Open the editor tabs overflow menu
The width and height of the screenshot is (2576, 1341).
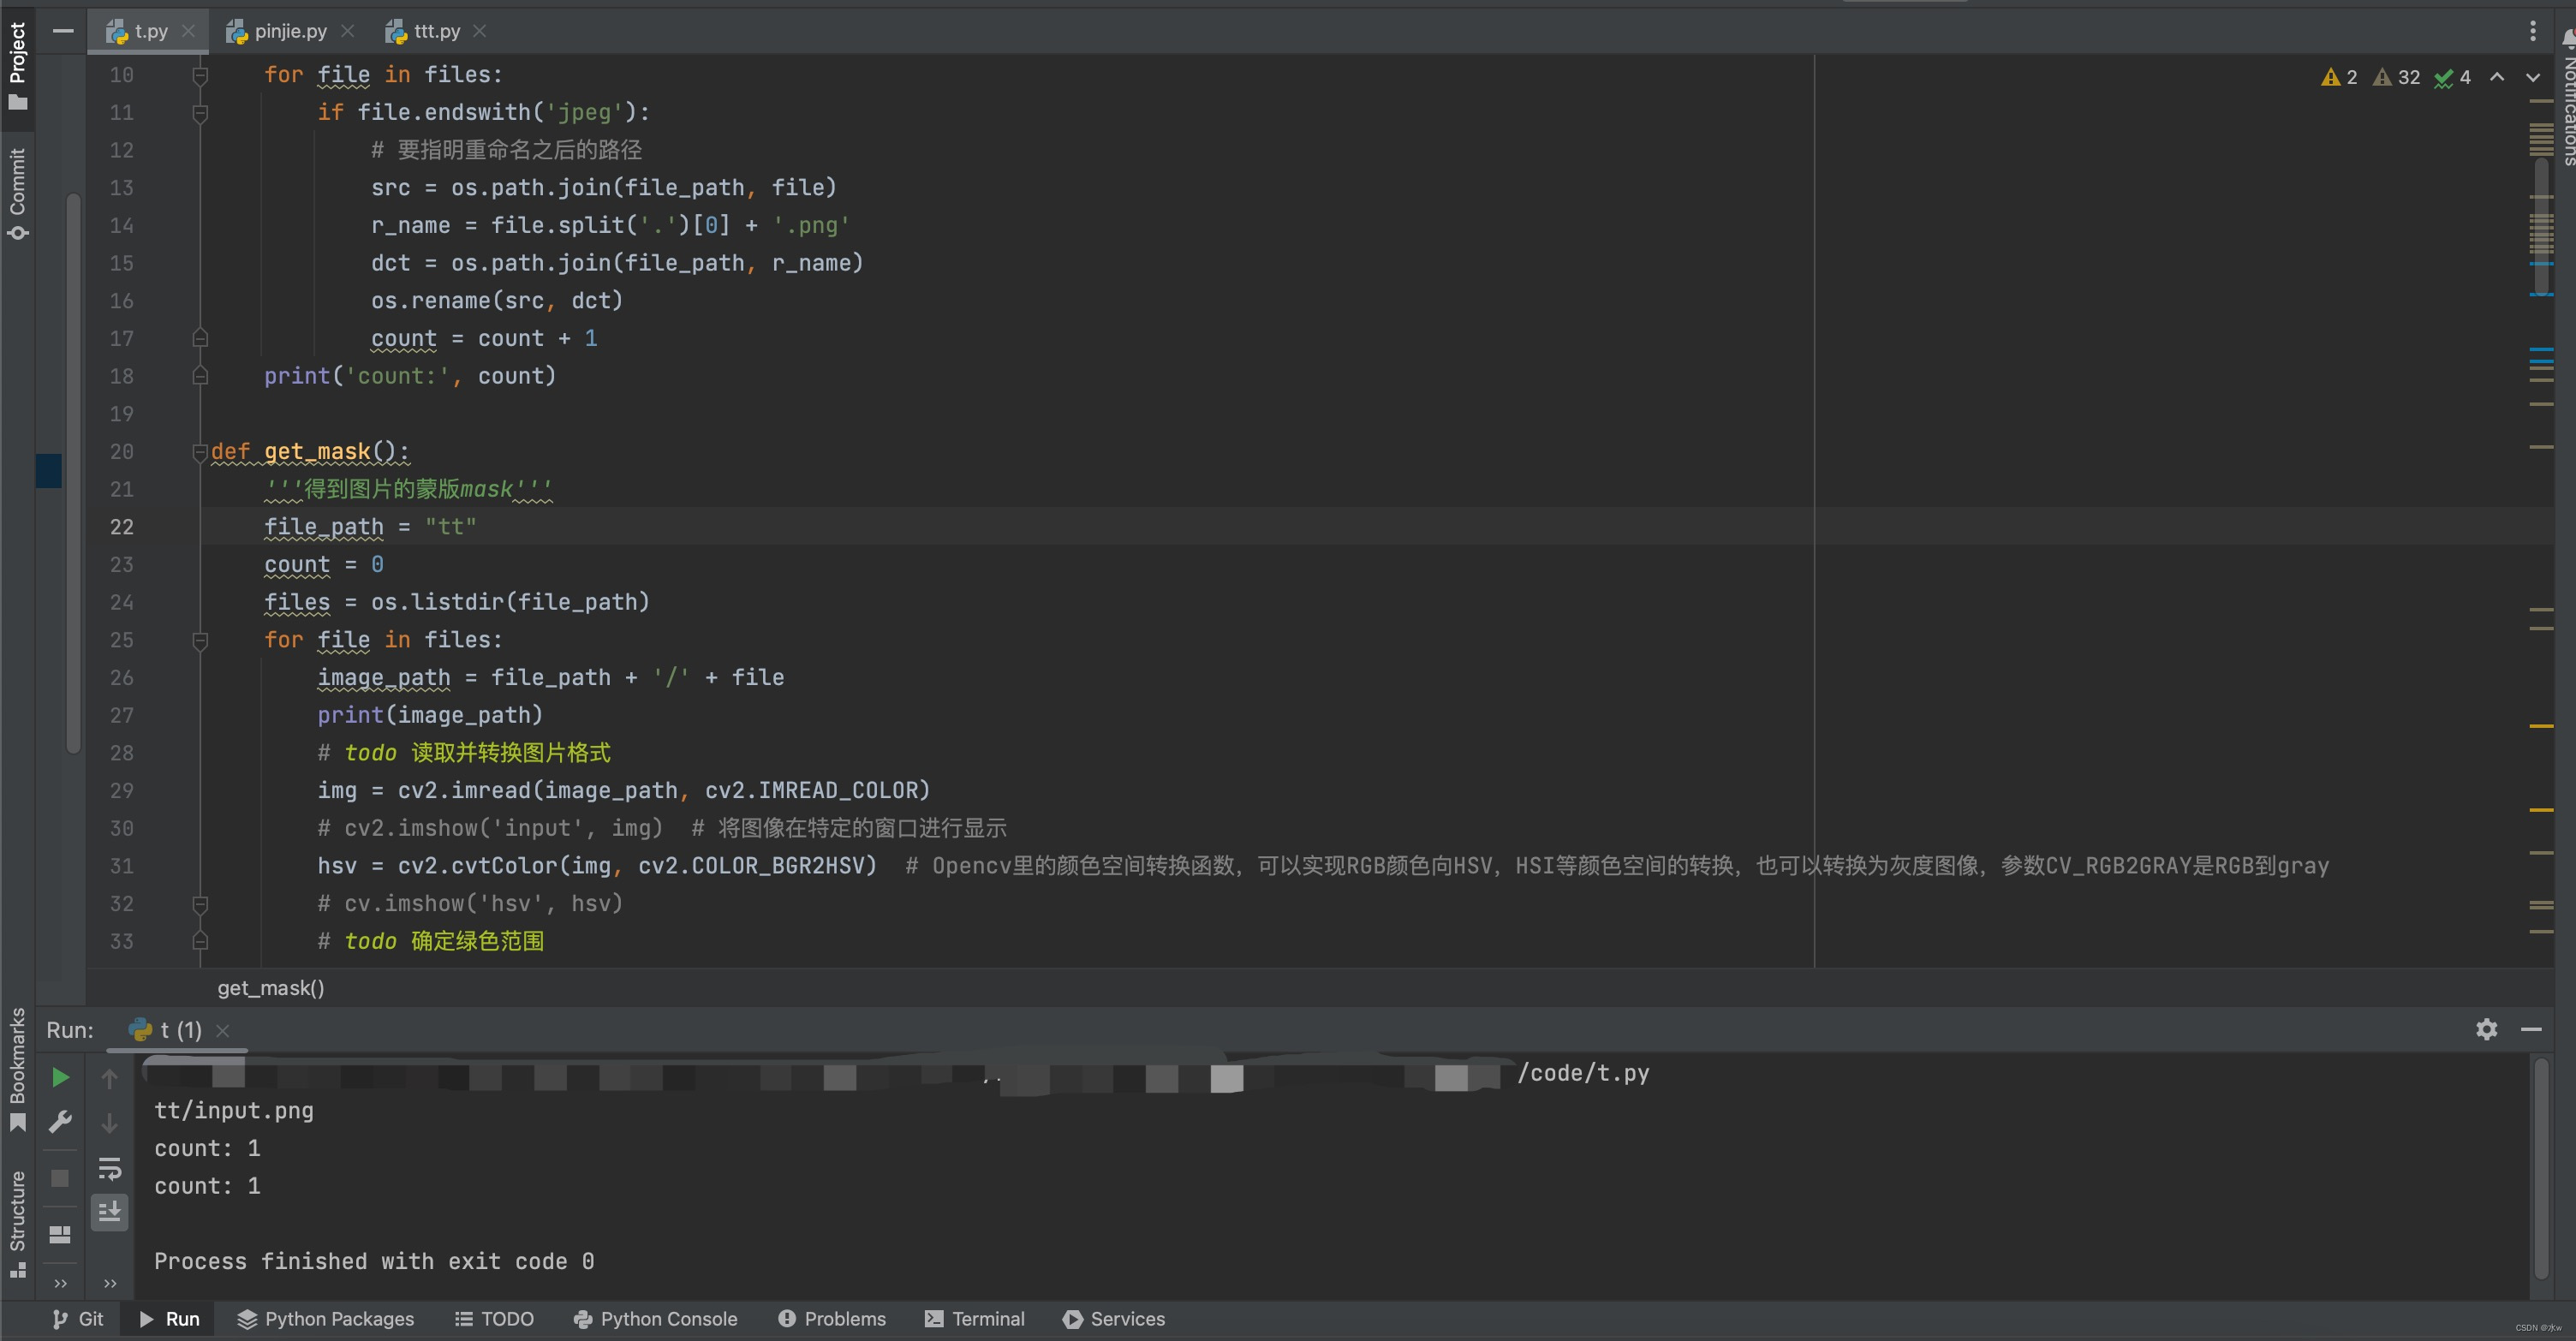click(x=2532, y=31)
